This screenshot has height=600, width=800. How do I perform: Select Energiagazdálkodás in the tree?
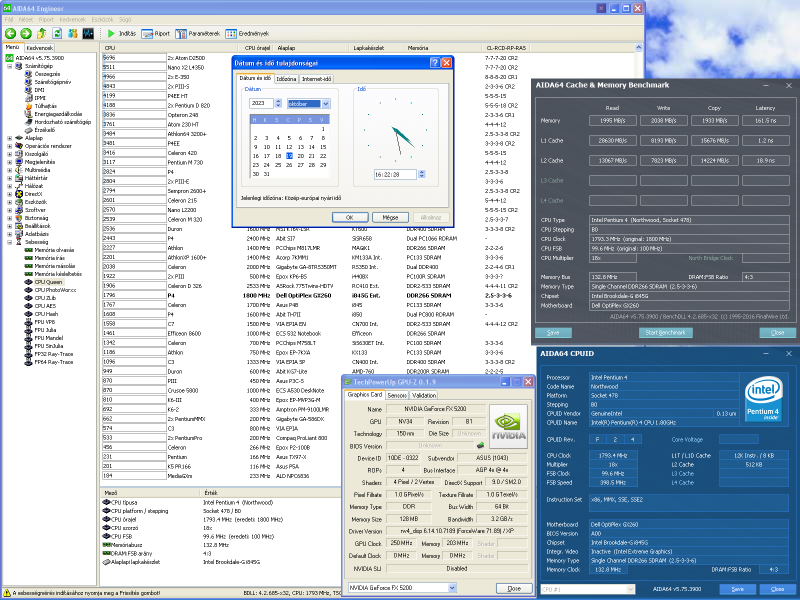pyautogui.click(x=58, y=114)
